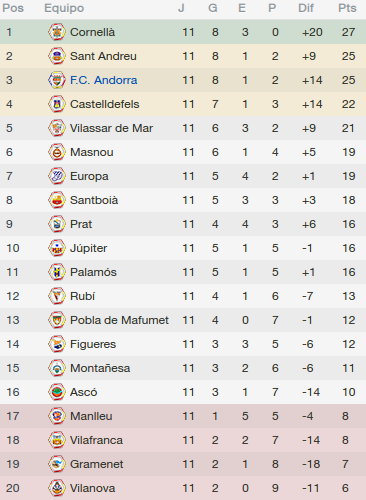Select the Gramenet badge icon
Viewport: 366px width, 500px height.
(x=57, y=464)
